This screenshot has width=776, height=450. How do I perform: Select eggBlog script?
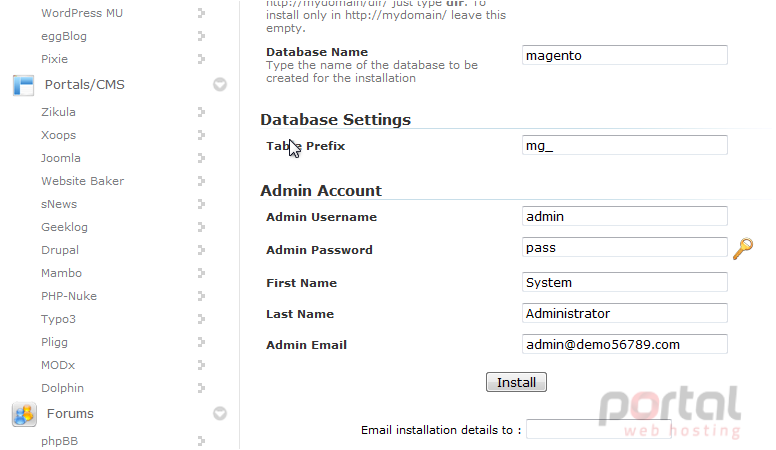[64, 36]
